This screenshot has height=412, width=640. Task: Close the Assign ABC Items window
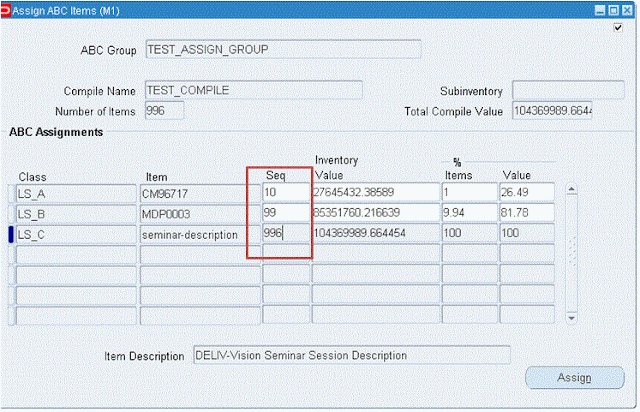(x=627, y=10)
